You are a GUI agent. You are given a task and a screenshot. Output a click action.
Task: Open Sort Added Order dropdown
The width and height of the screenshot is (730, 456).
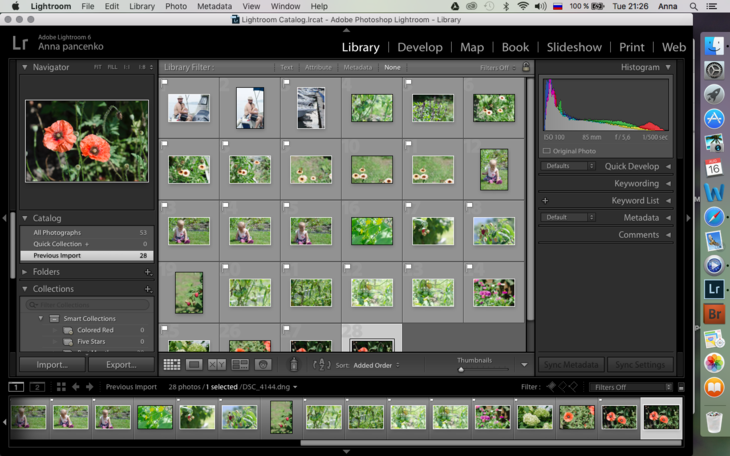coord(376,365)
